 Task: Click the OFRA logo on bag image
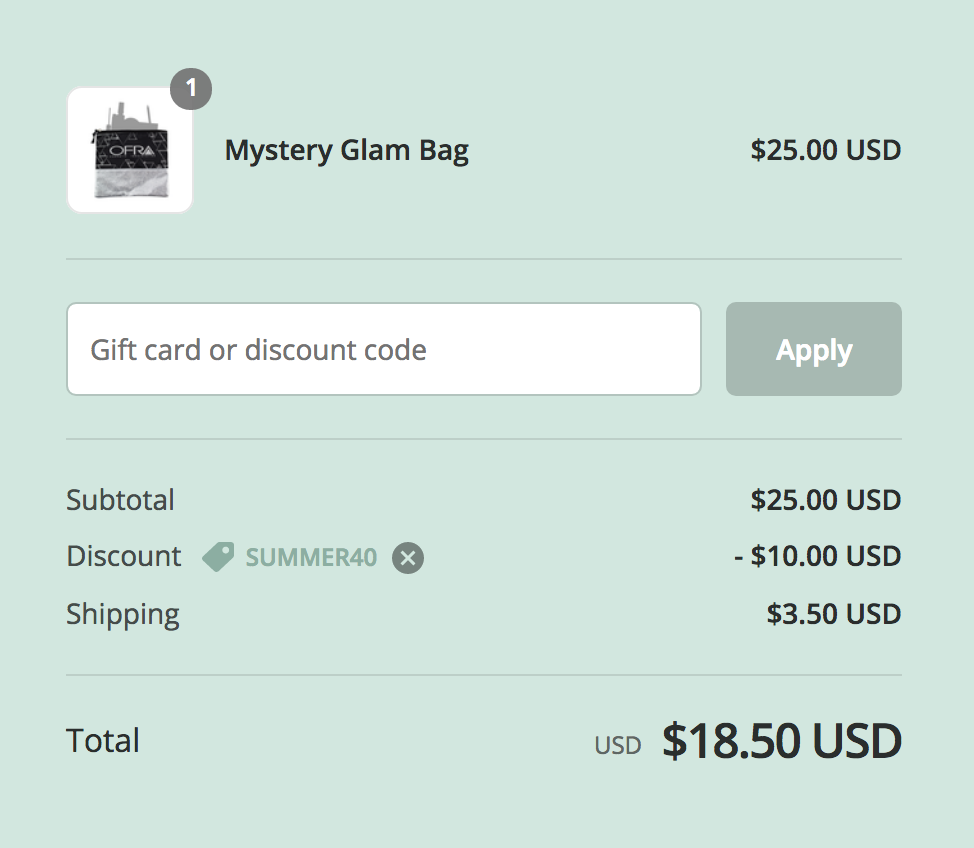(x=131, y=150)
